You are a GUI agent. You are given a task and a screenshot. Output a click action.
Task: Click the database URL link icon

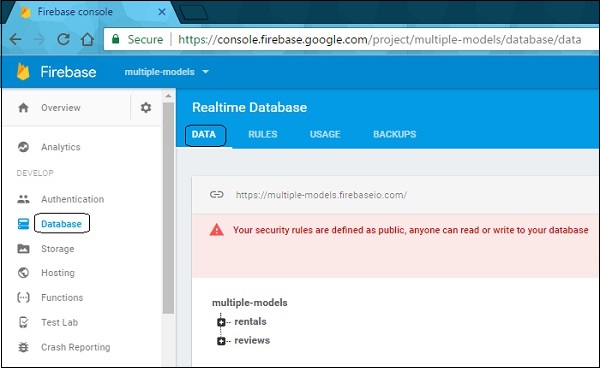click(217, 194)
